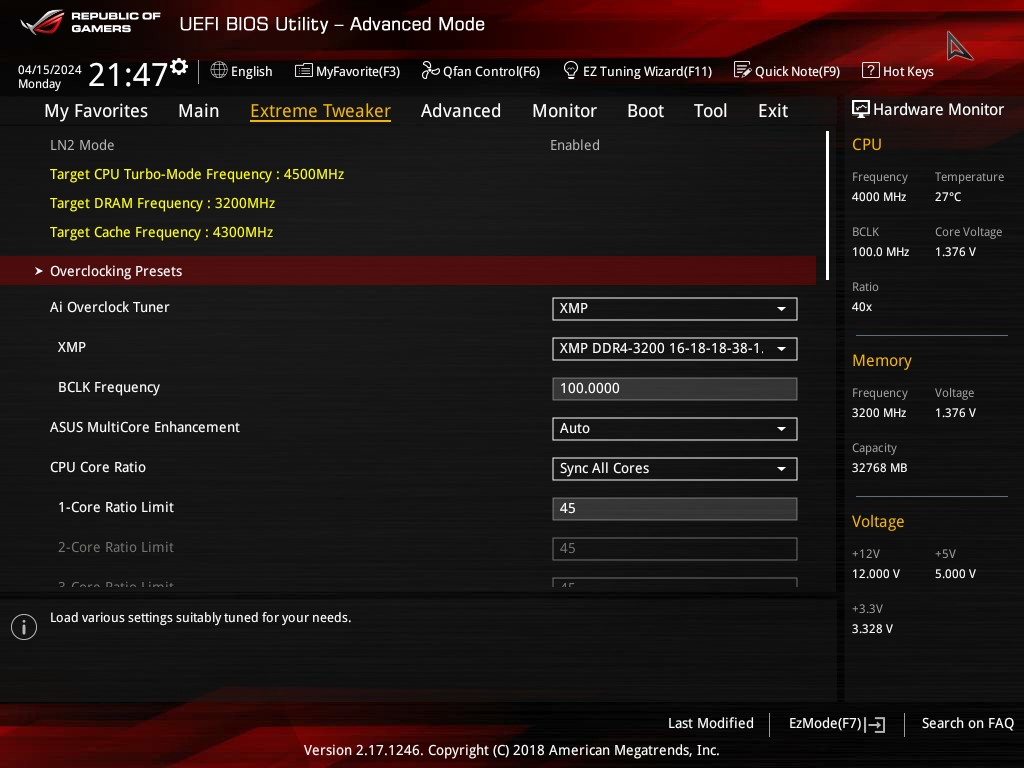
Task: Click the BCLK Frequency input field
Action: 675,388
